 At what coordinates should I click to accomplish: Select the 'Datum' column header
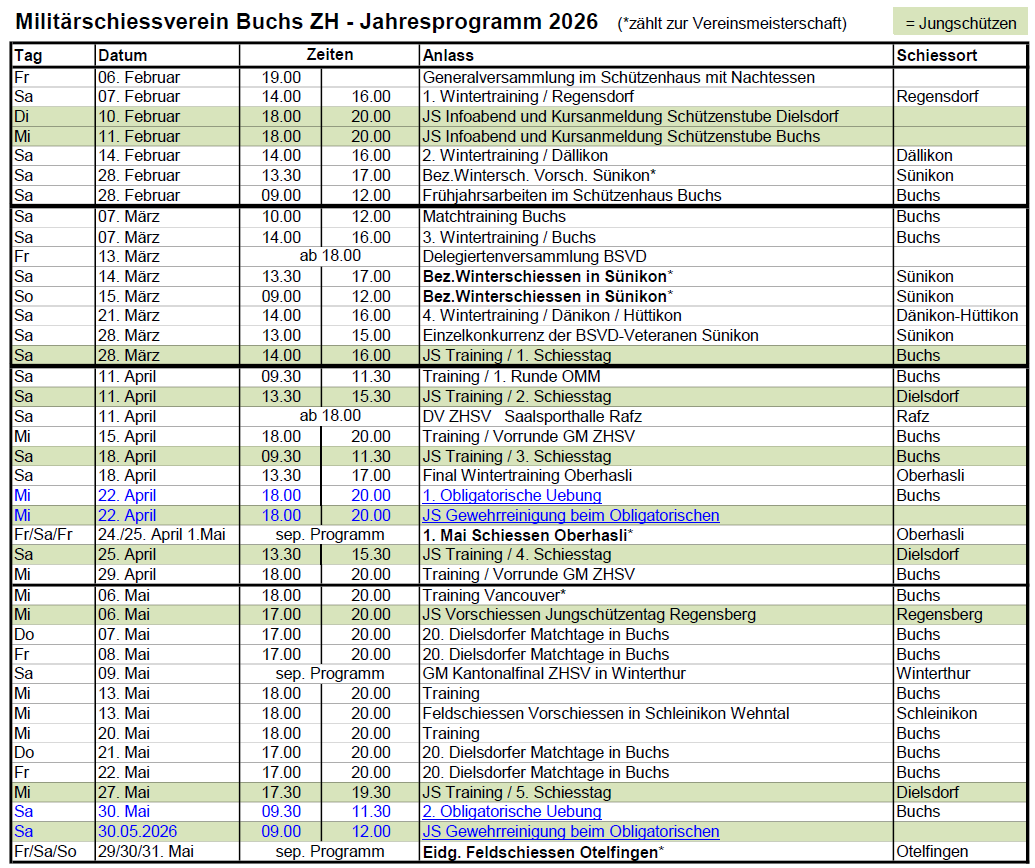123,56
